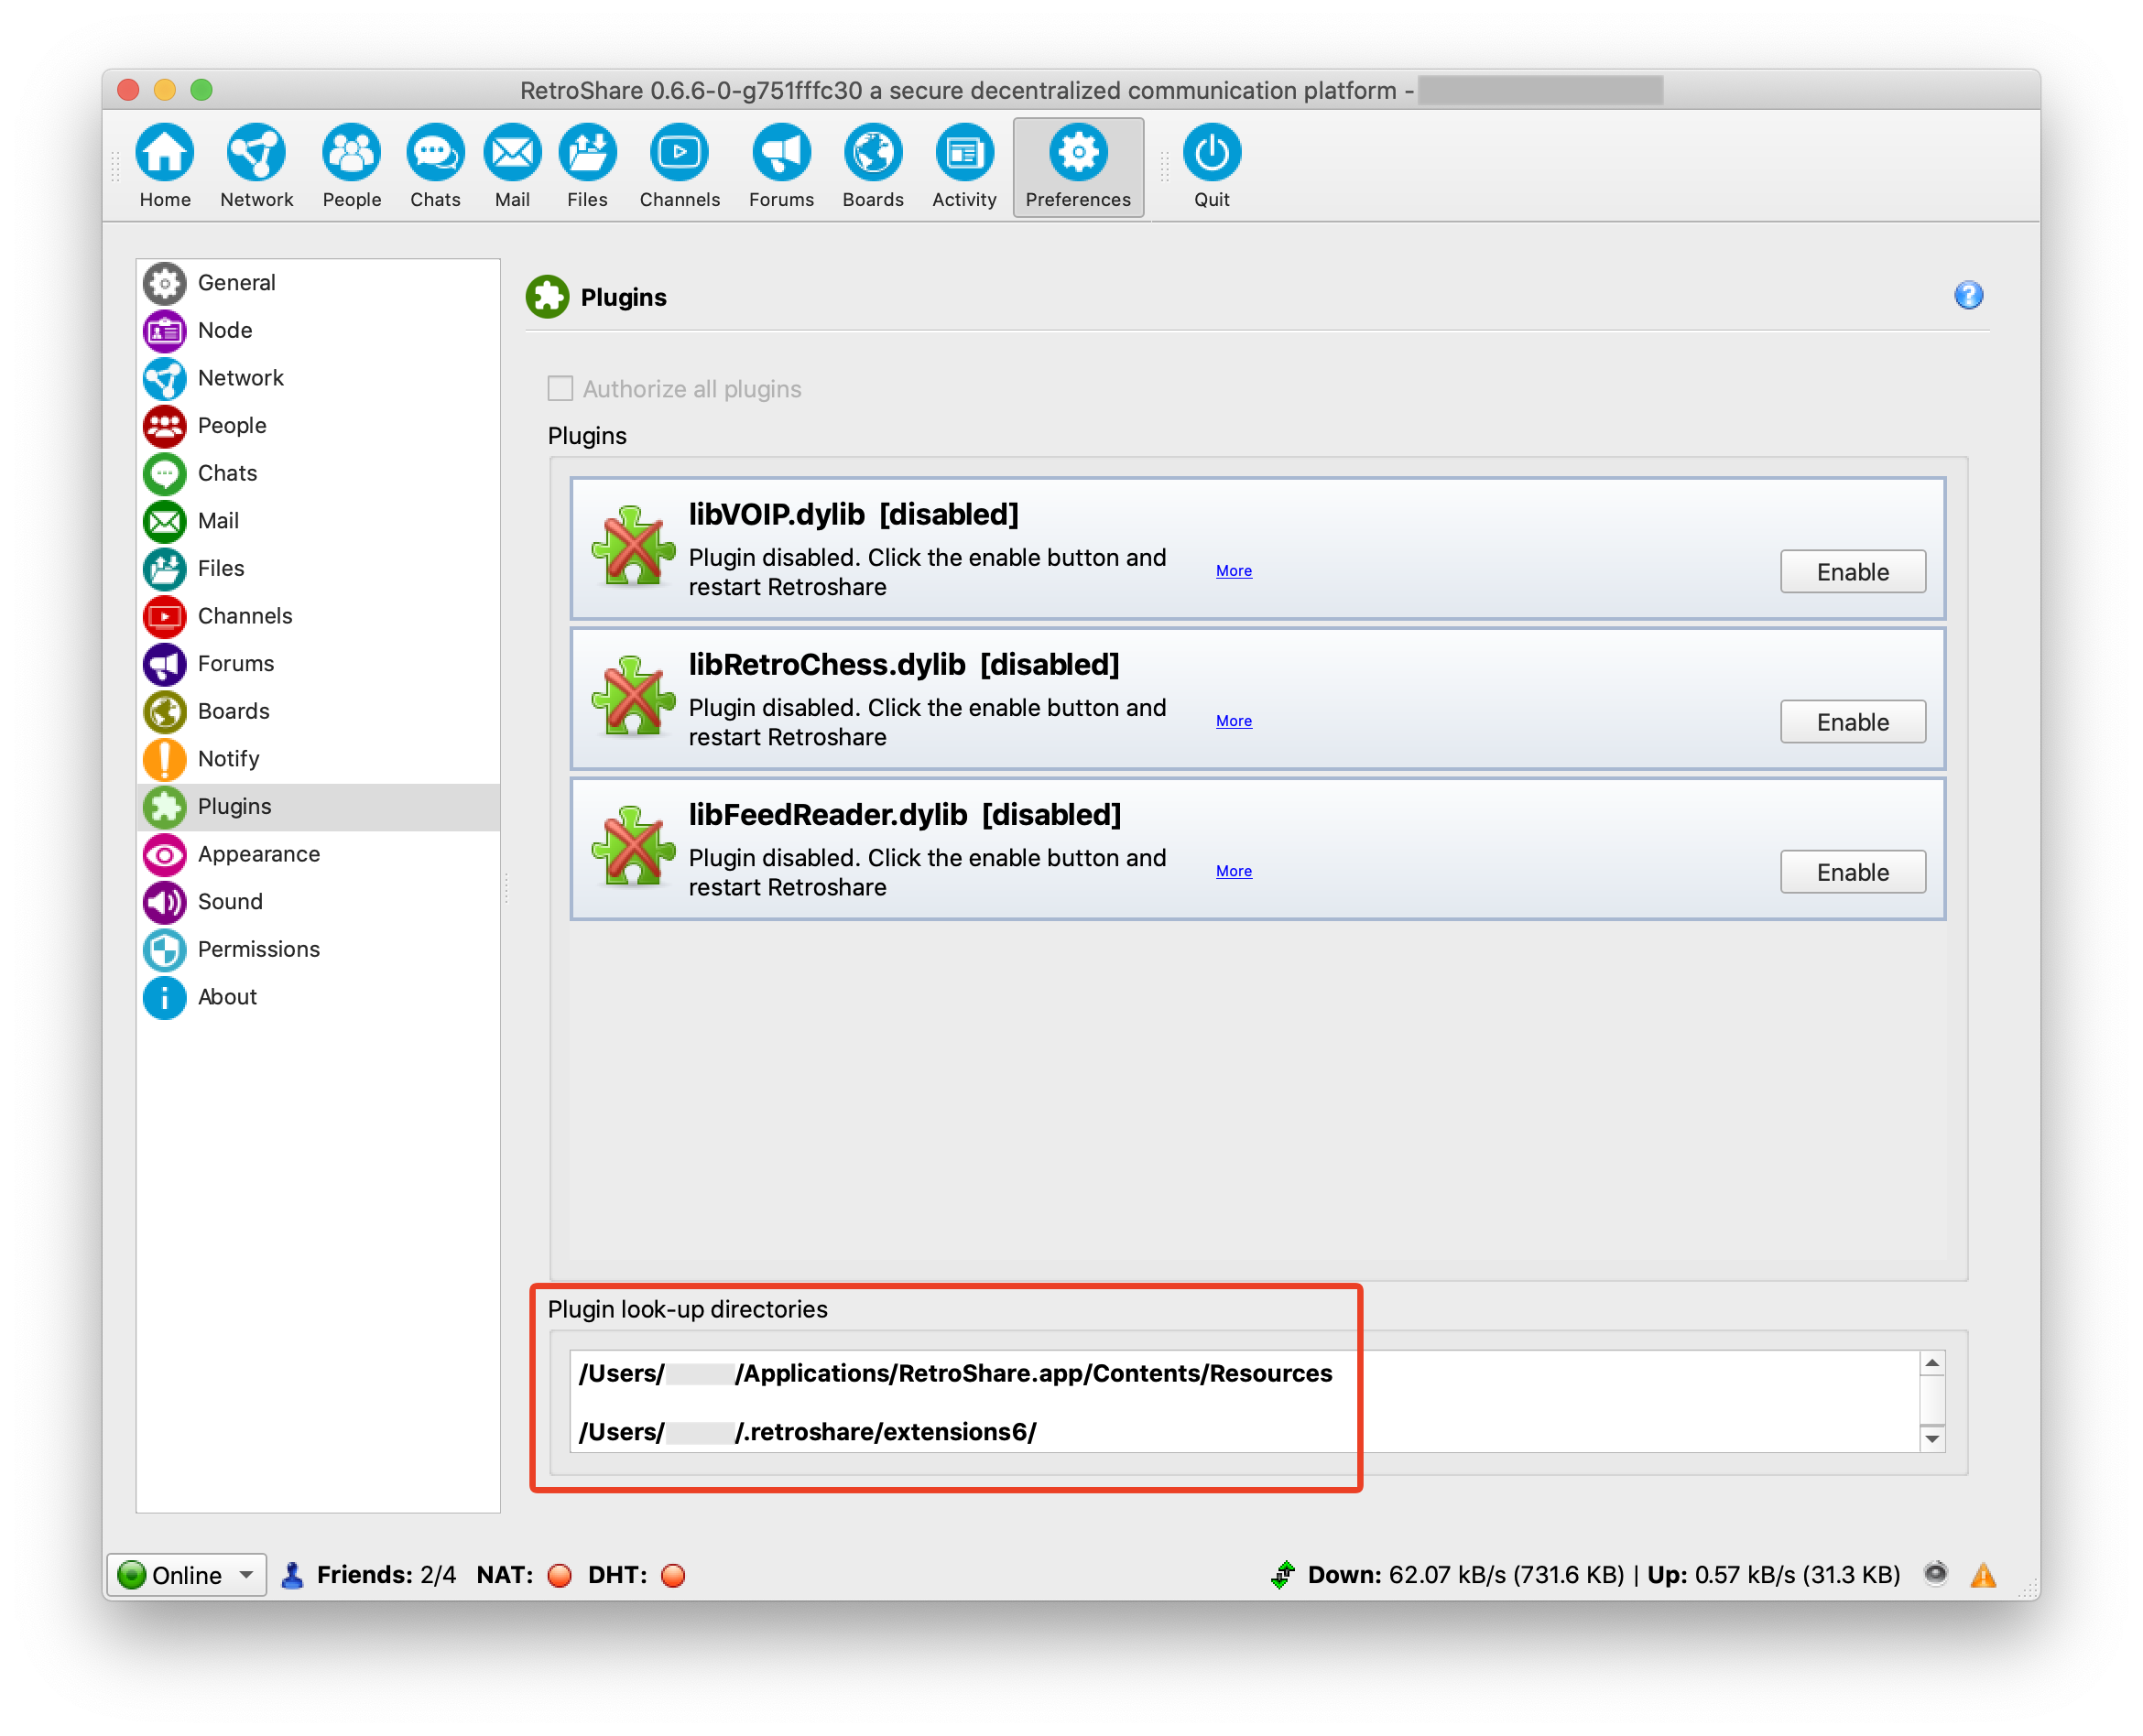The image size is (2143, 1736).
Task: Select Channels in preferences sidebar
Action: (x=318, y=616)
